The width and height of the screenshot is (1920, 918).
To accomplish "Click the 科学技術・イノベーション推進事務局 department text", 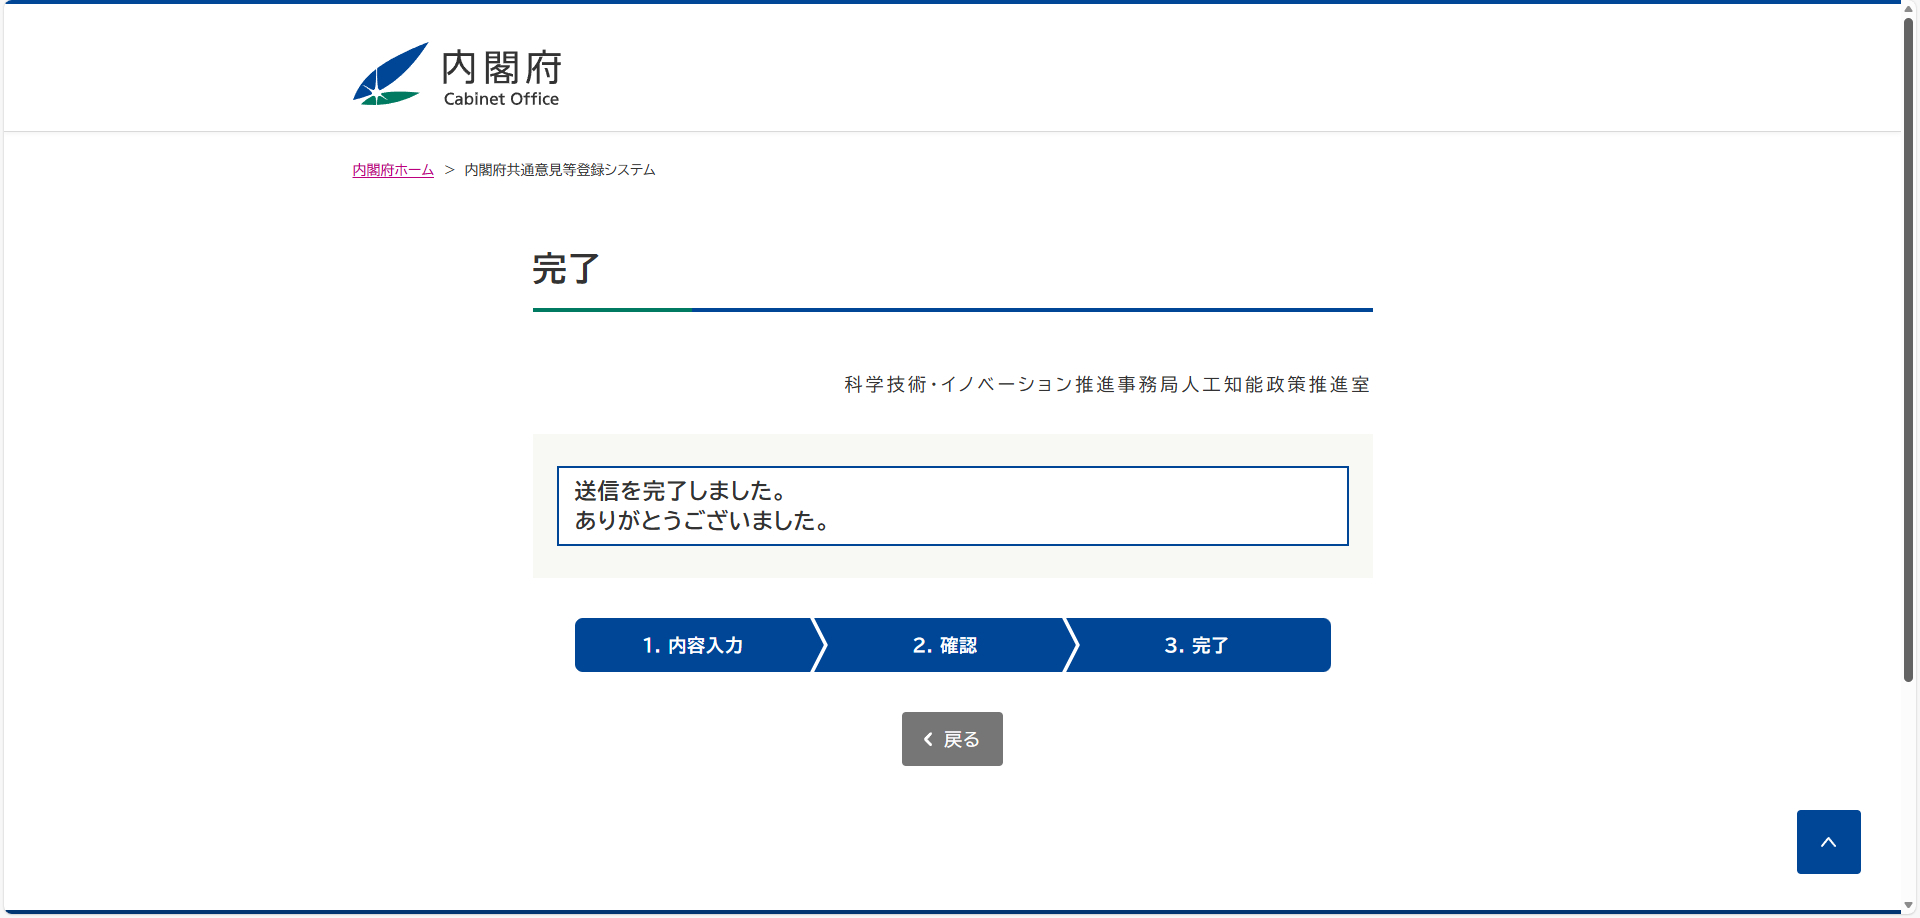I will click(x=1107, y=385).
